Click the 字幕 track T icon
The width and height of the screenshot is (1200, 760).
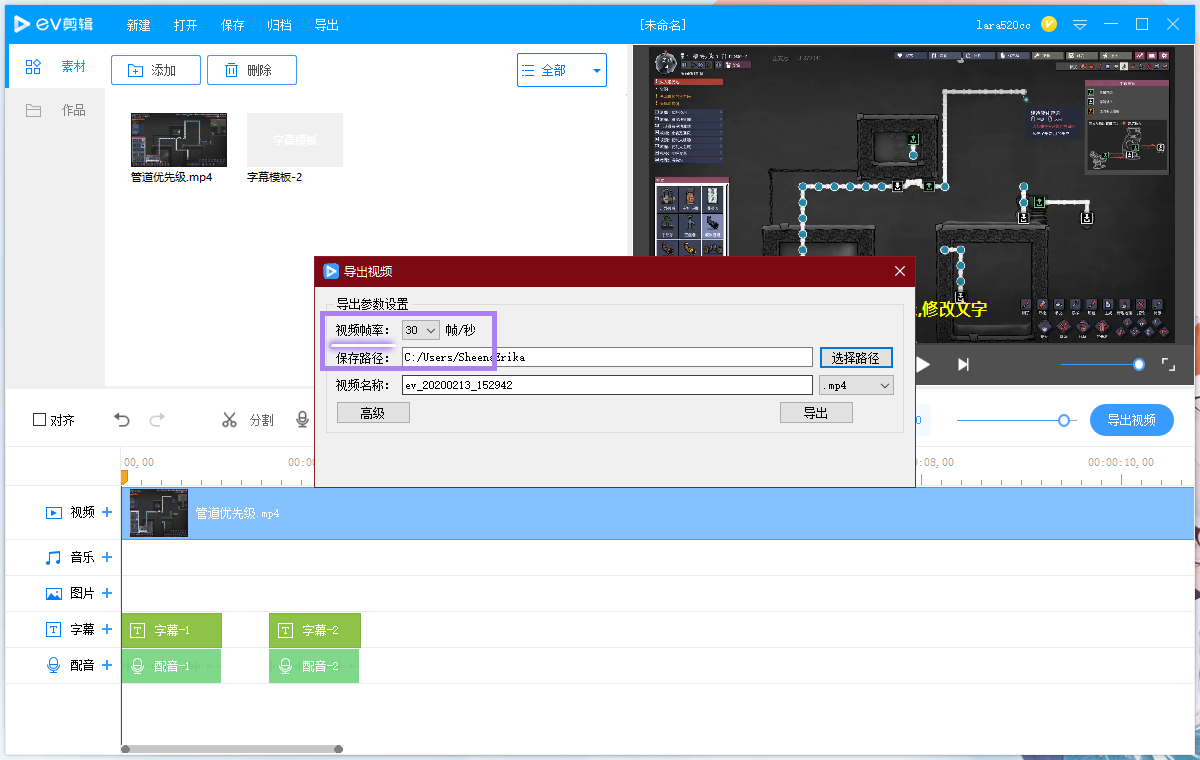click(x=54, y=629)
